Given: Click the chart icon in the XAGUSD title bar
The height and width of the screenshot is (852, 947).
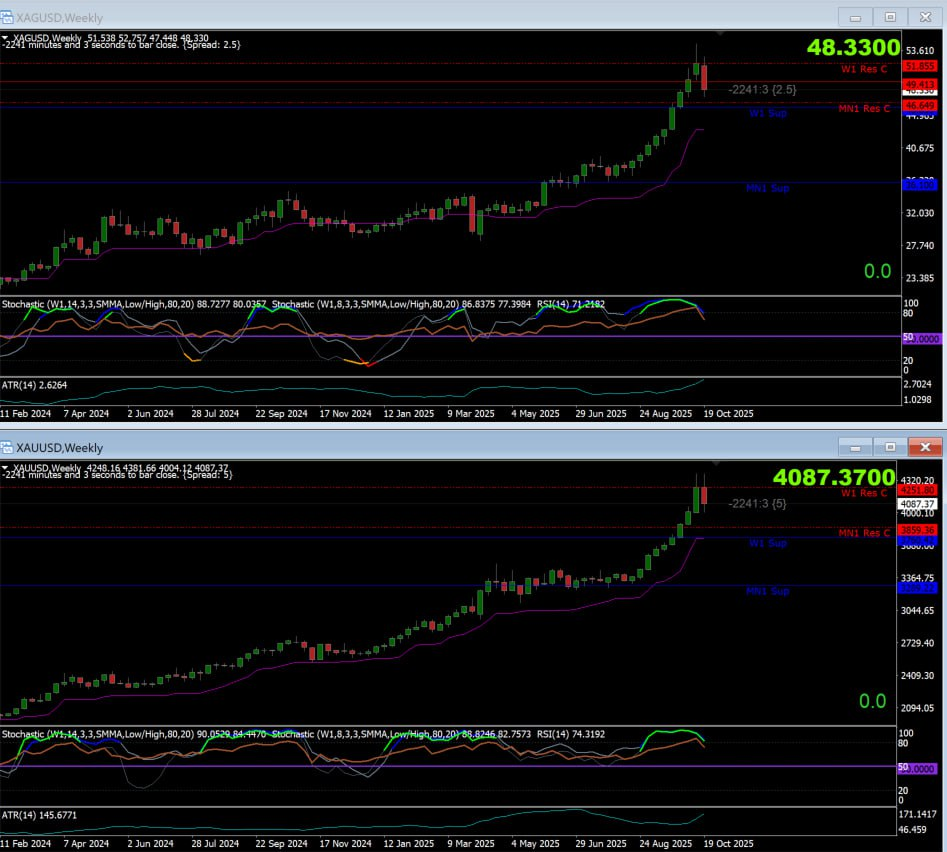Looking at the screenshot, I should pyautogui.click(x=7, y=18).
